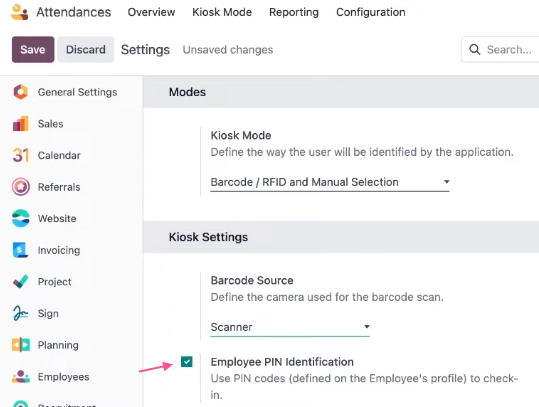Click the Referrals star badge icon
The height and width of the screenshot is (407, 539).
point(21,187)
